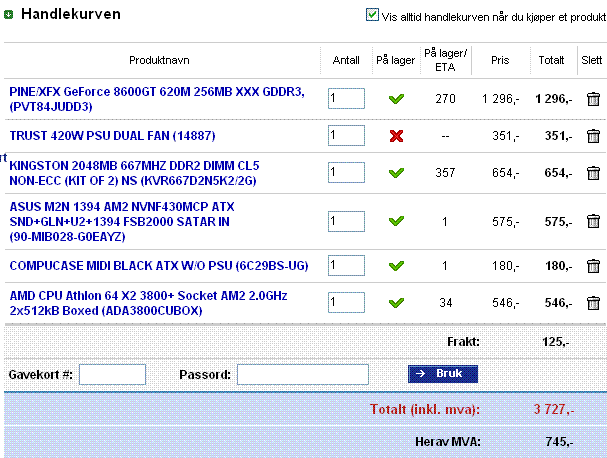Click in-stock checkmark for COMPUCASE case
The image size is (607, 458).
pos(396,266)
